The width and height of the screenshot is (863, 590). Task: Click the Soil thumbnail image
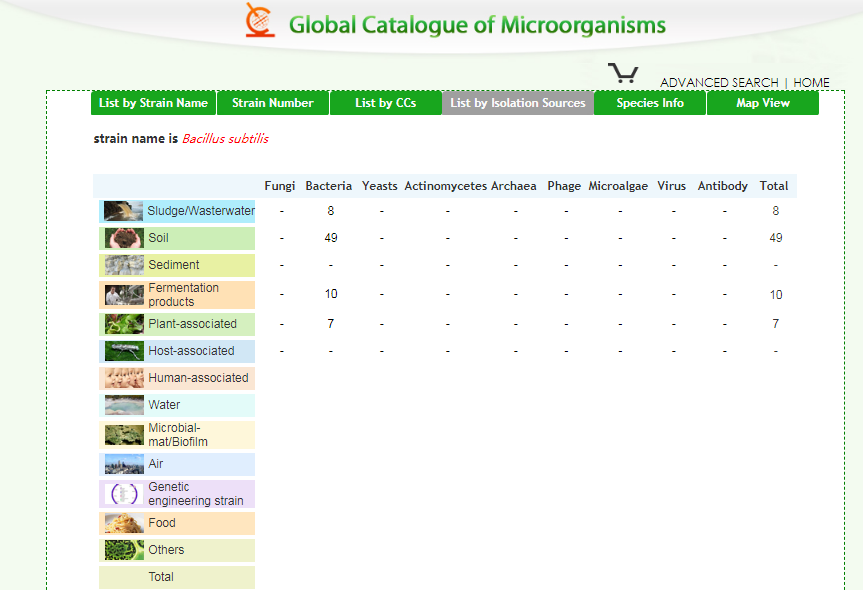pos(124,238)
